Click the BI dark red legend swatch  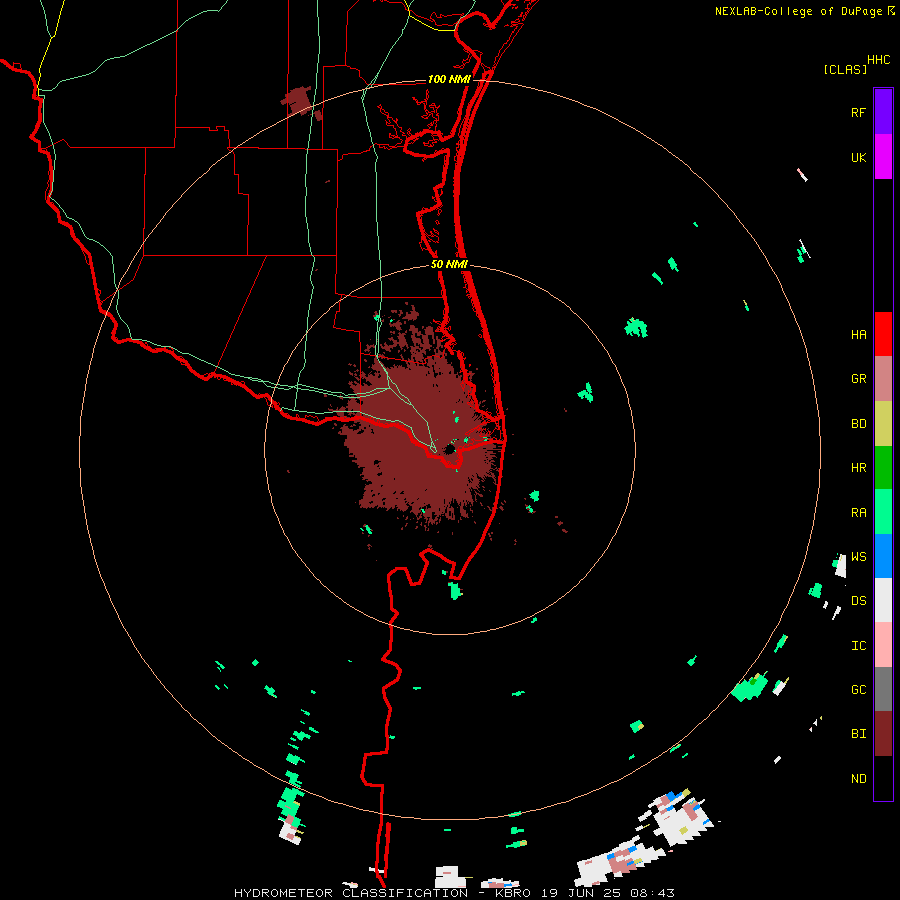click(883, 734)
